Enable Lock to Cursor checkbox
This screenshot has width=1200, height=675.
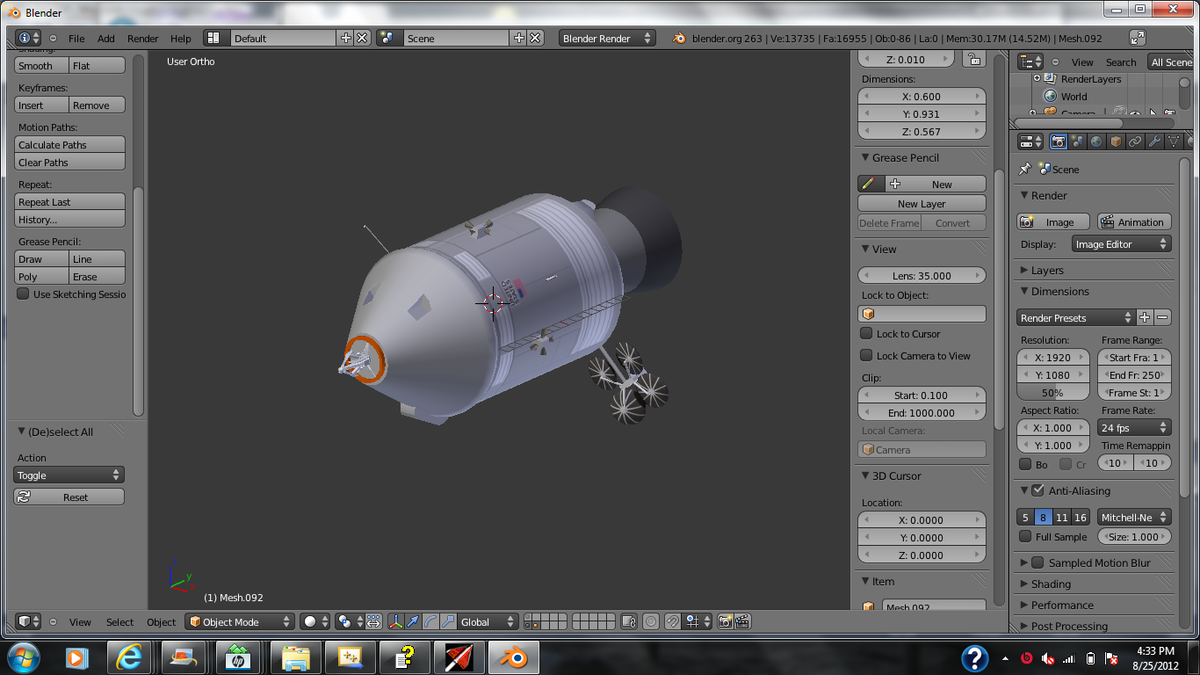(867, 333)
